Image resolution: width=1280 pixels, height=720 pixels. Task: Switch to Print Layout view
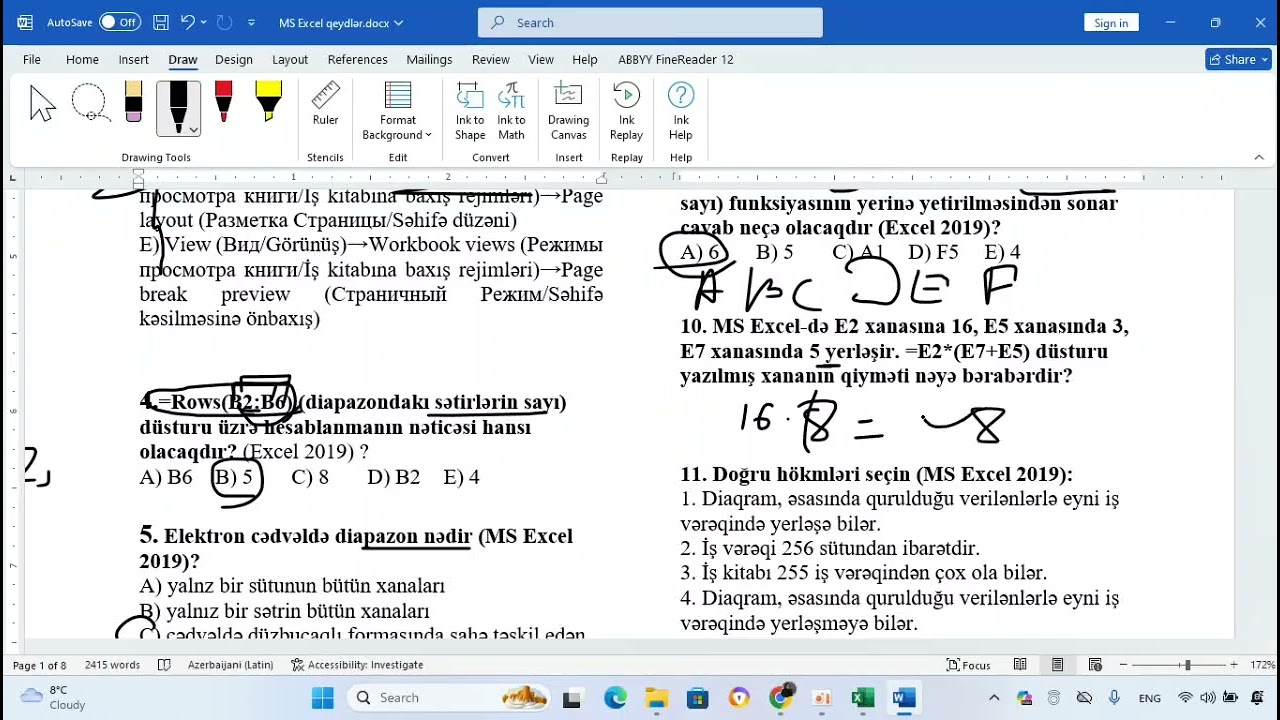coord(1057,665)
